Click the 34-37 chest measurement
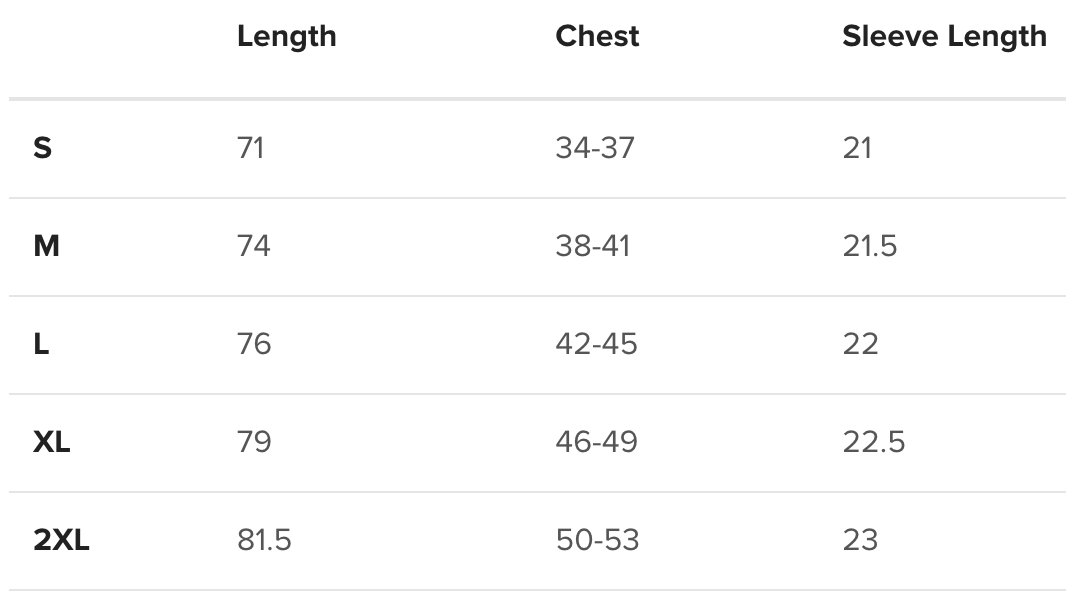Screen dimensions: 1066x596 point(595,148)
